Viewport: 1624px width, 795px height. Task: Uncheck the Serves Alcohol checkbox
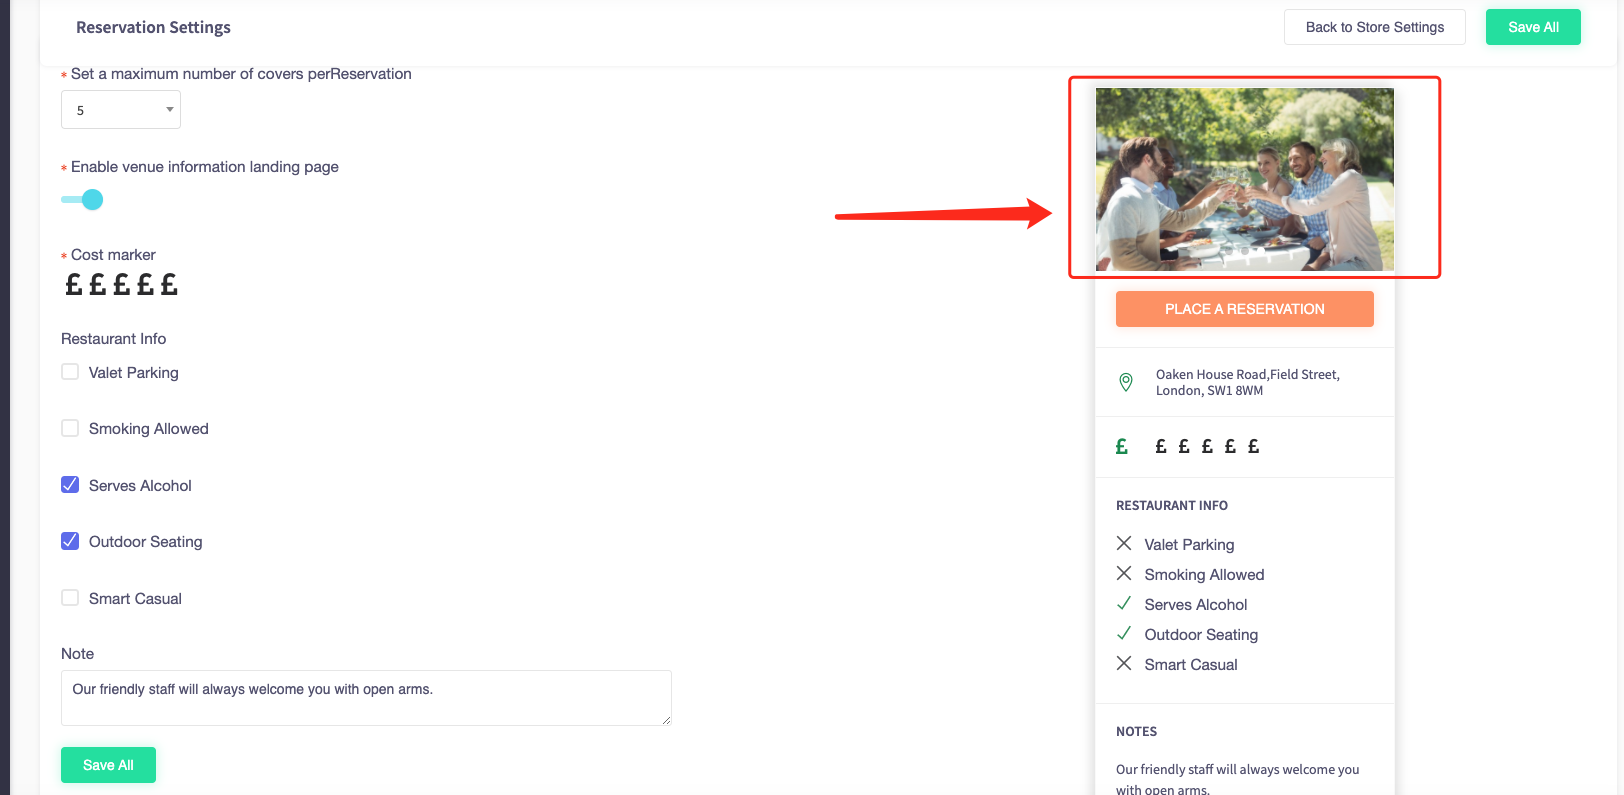70,485
